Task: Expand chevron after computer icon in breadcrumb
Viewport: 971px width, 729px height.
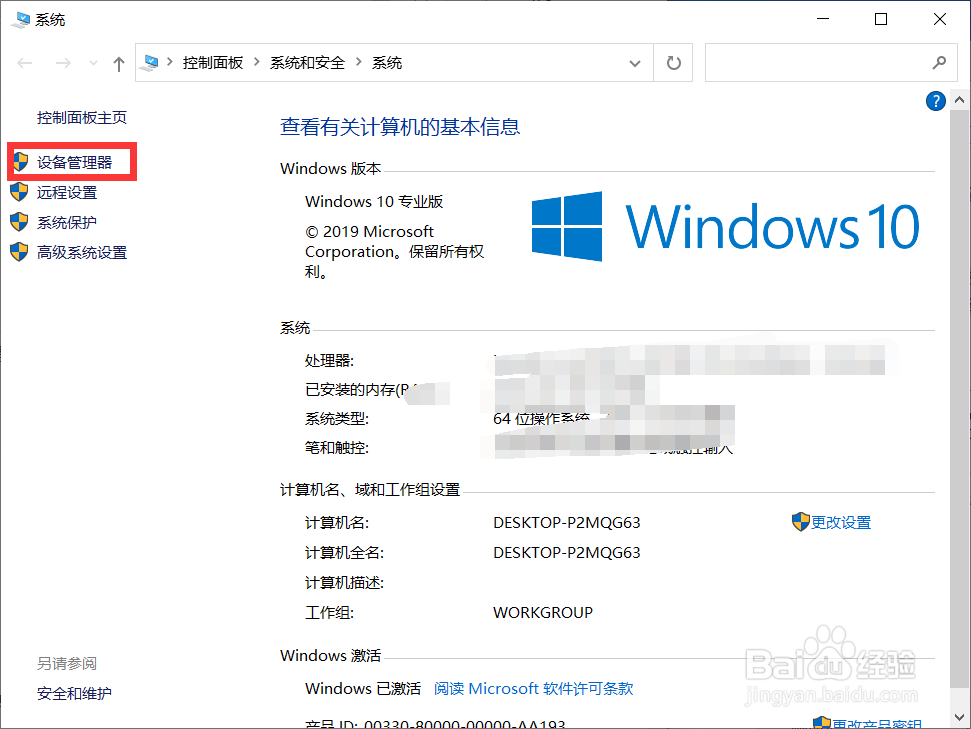Action: click(170, 63)
